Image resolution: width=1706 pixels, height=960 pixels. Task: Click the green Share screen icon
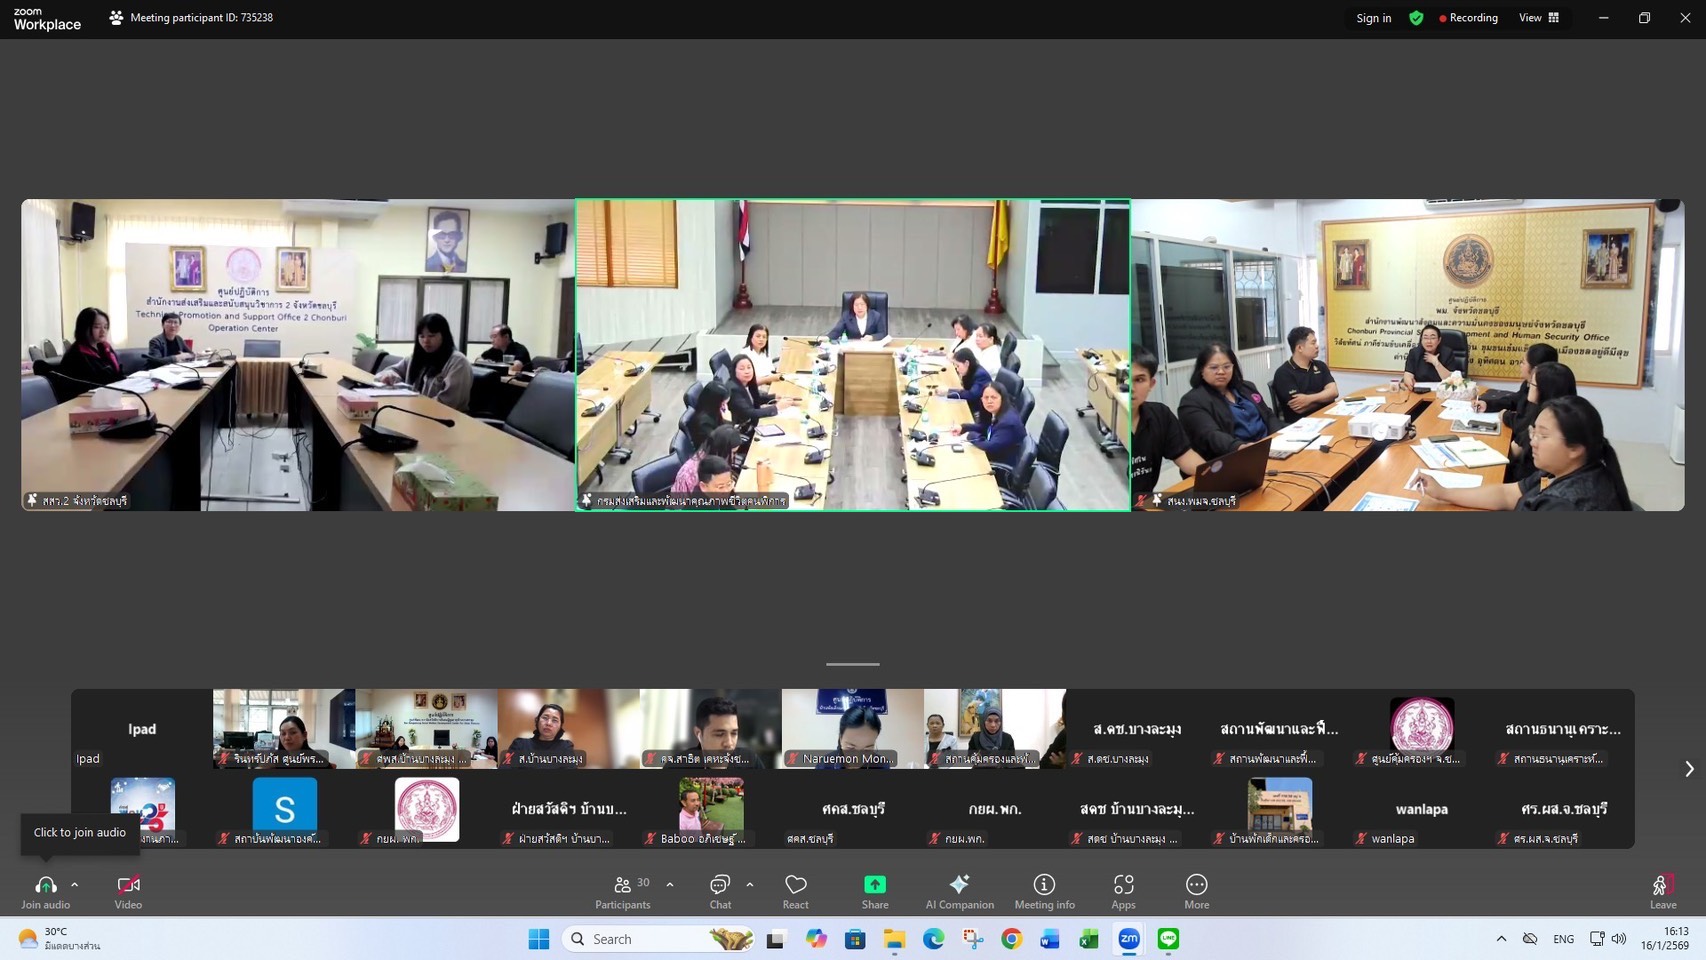(875, 885)
